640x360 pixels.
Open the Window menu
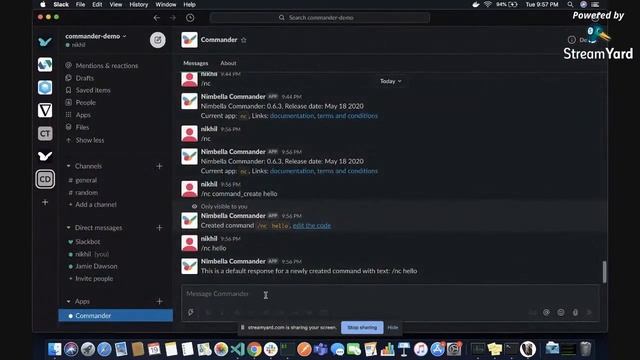pyautogui.click(x=166, y=4)
